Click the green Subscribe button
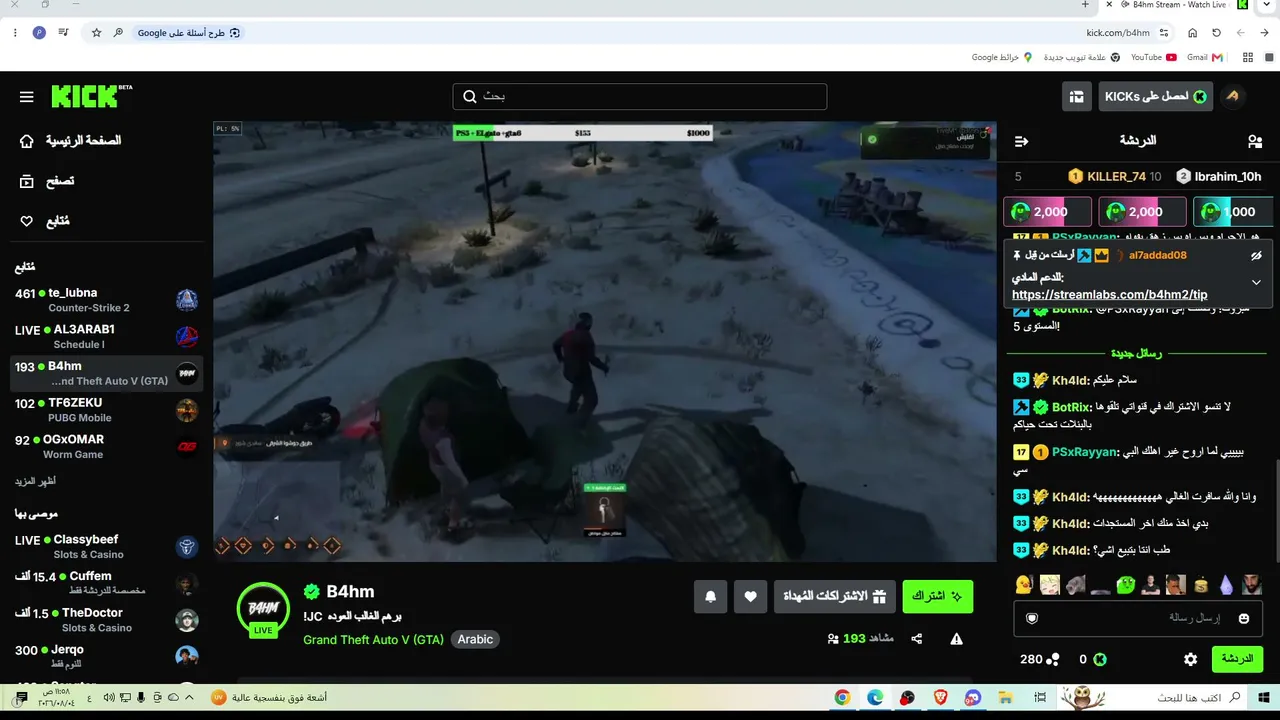Image resolution: width=1280 pixels, height=720 pixels. 938,596
